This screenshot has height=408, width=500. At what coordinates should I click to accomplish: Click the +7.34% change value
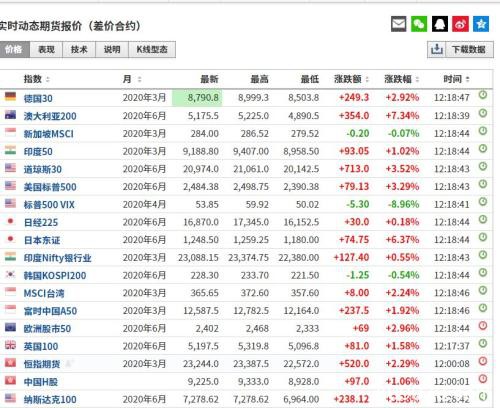(x=402, y=116)
